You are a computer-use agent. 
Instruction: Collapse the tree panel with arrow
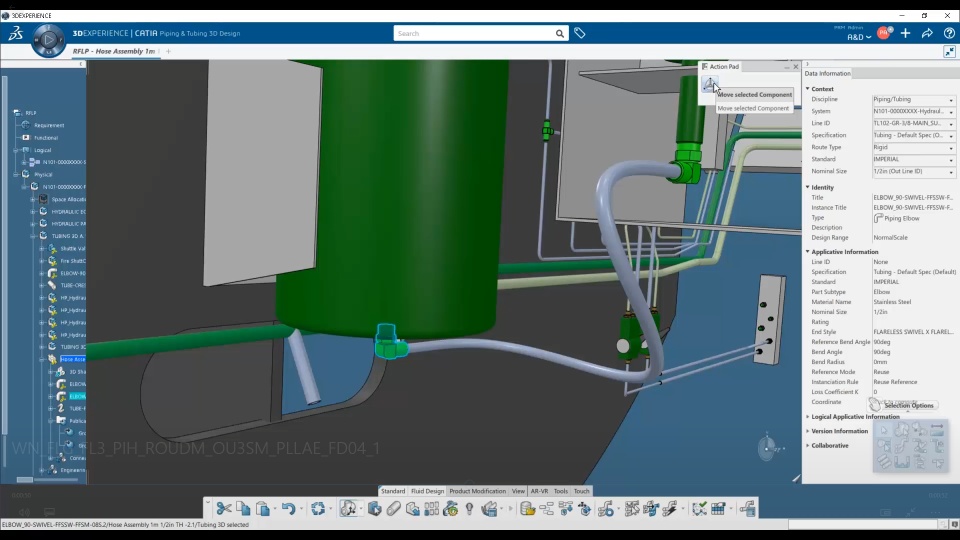point(81,64)
